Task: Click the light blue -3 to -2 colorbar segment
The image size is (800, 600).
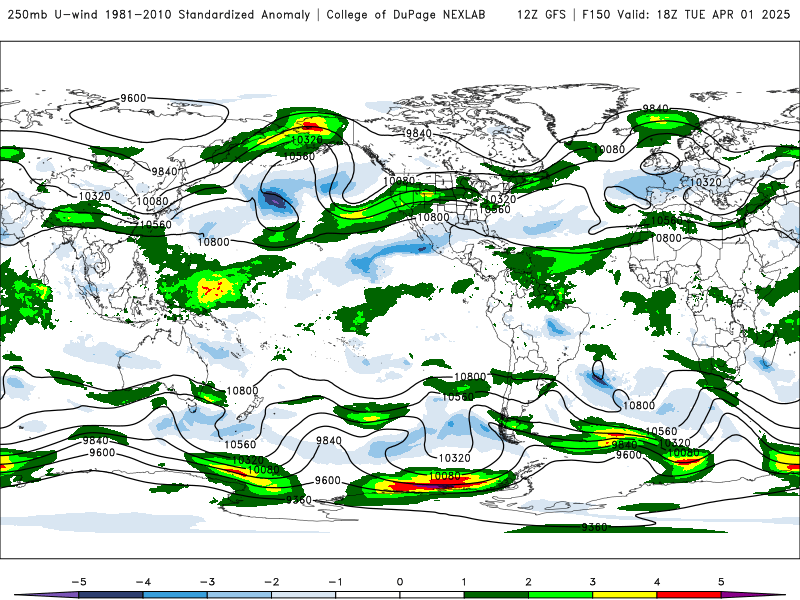Action: (x=239, y=595)
